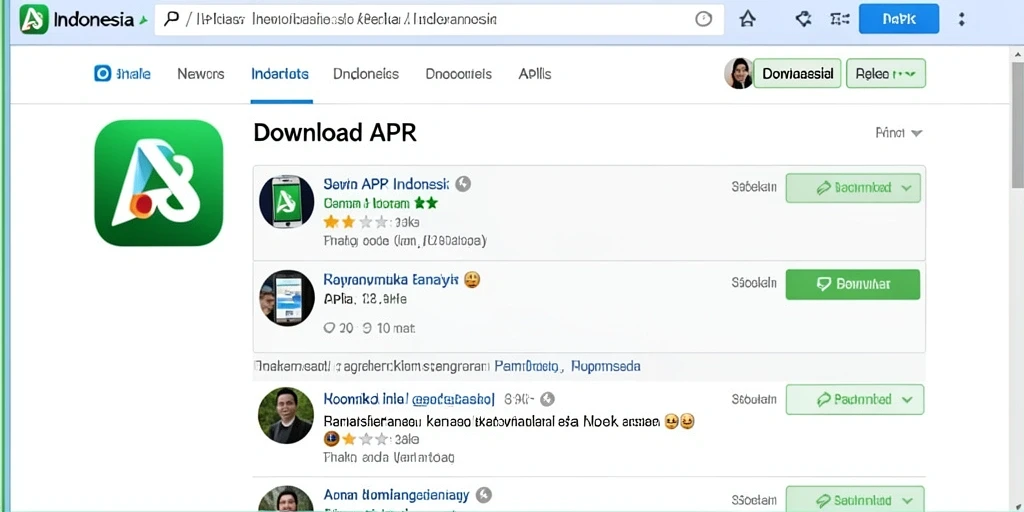Click the search magnifier icon in the address bar
The height and width of the screenshot is (512, 1024).
[172, 19]
